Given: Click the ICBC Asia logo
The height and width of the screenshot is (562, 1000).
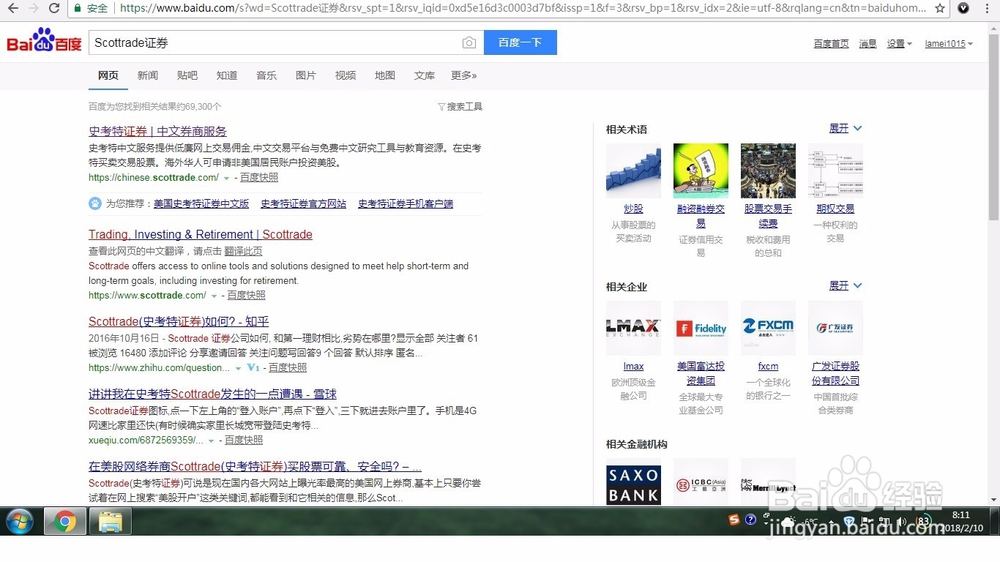Looking at the screenshot, I should coord(700,484).
